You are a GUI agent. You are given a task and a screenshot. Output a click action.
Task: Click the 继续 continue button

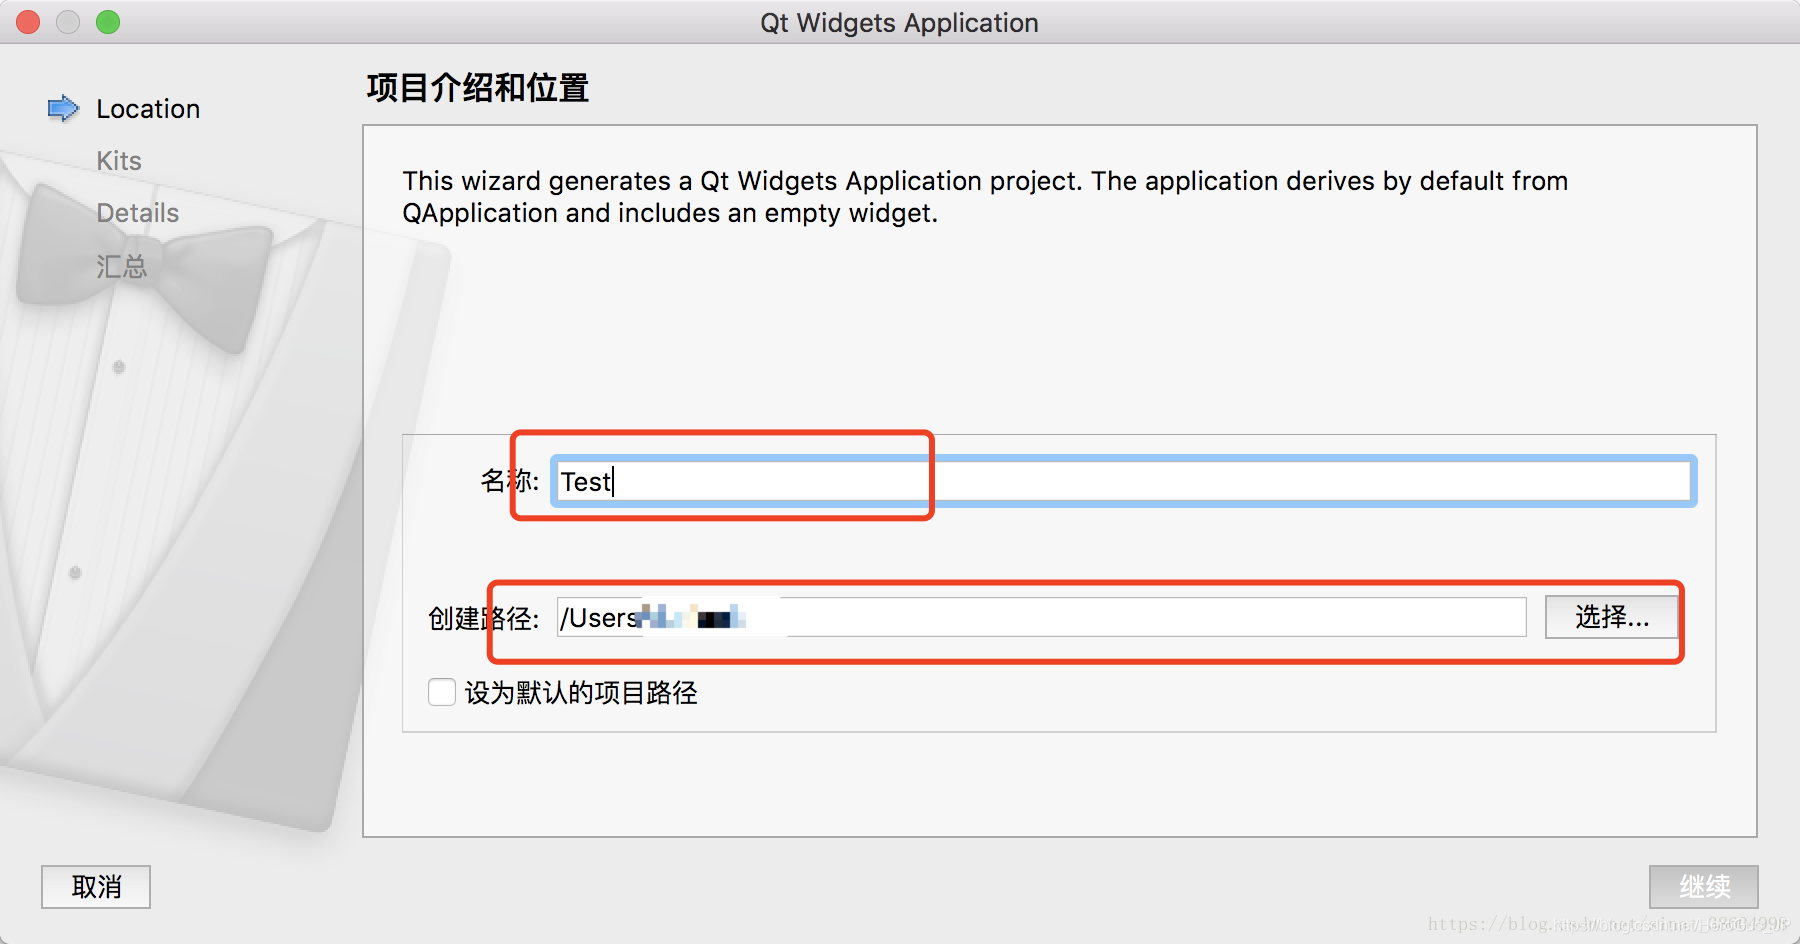pos(1704,887)
